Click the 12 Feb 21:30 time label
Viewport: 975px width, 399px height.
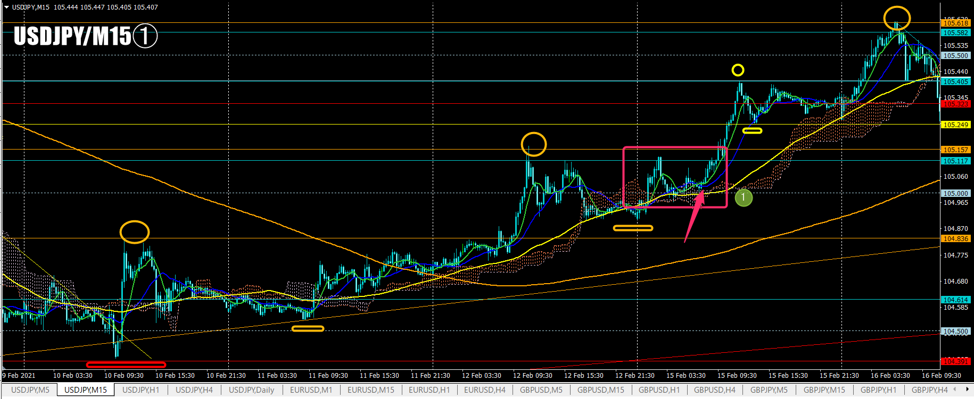click(635, 376)
